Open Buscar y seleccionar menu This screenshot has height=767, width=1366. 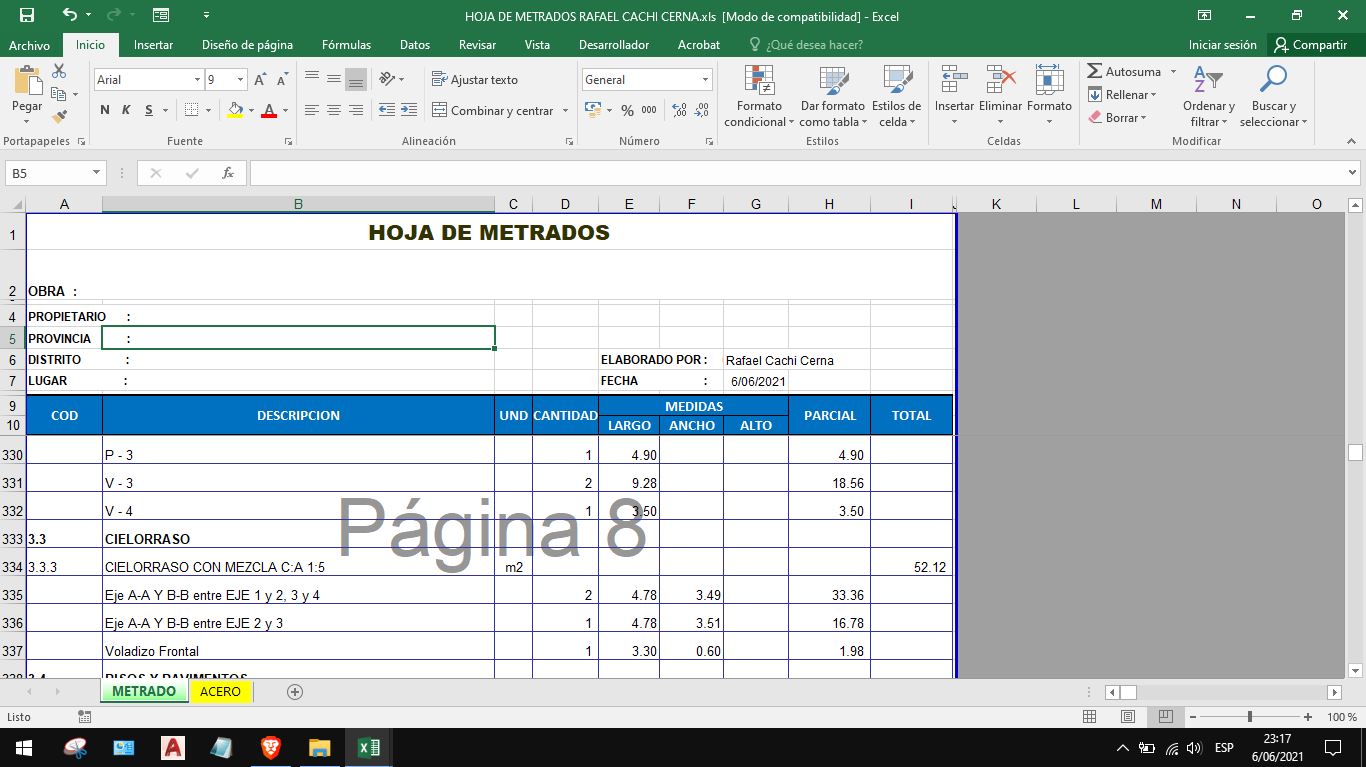[1273, 97]
